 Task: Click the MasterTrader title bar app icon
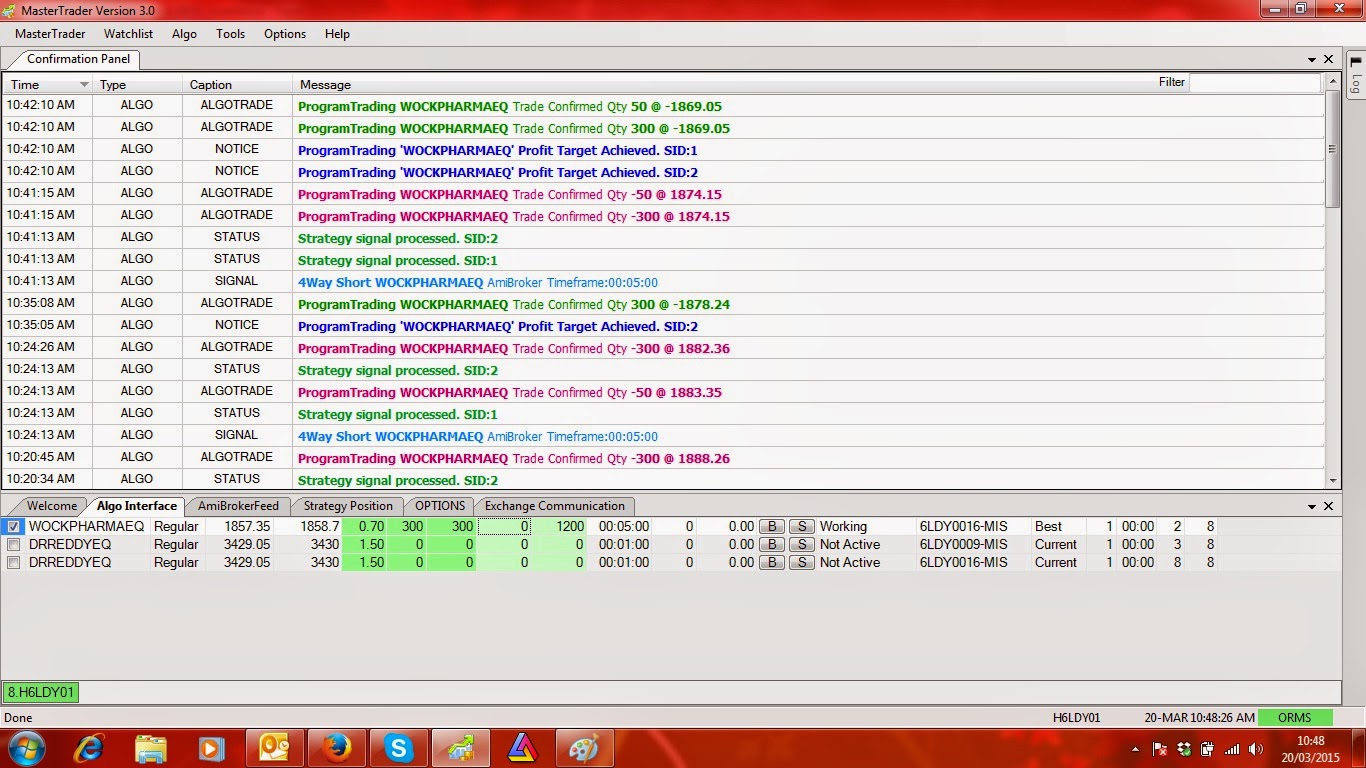(x=10, y=10)
